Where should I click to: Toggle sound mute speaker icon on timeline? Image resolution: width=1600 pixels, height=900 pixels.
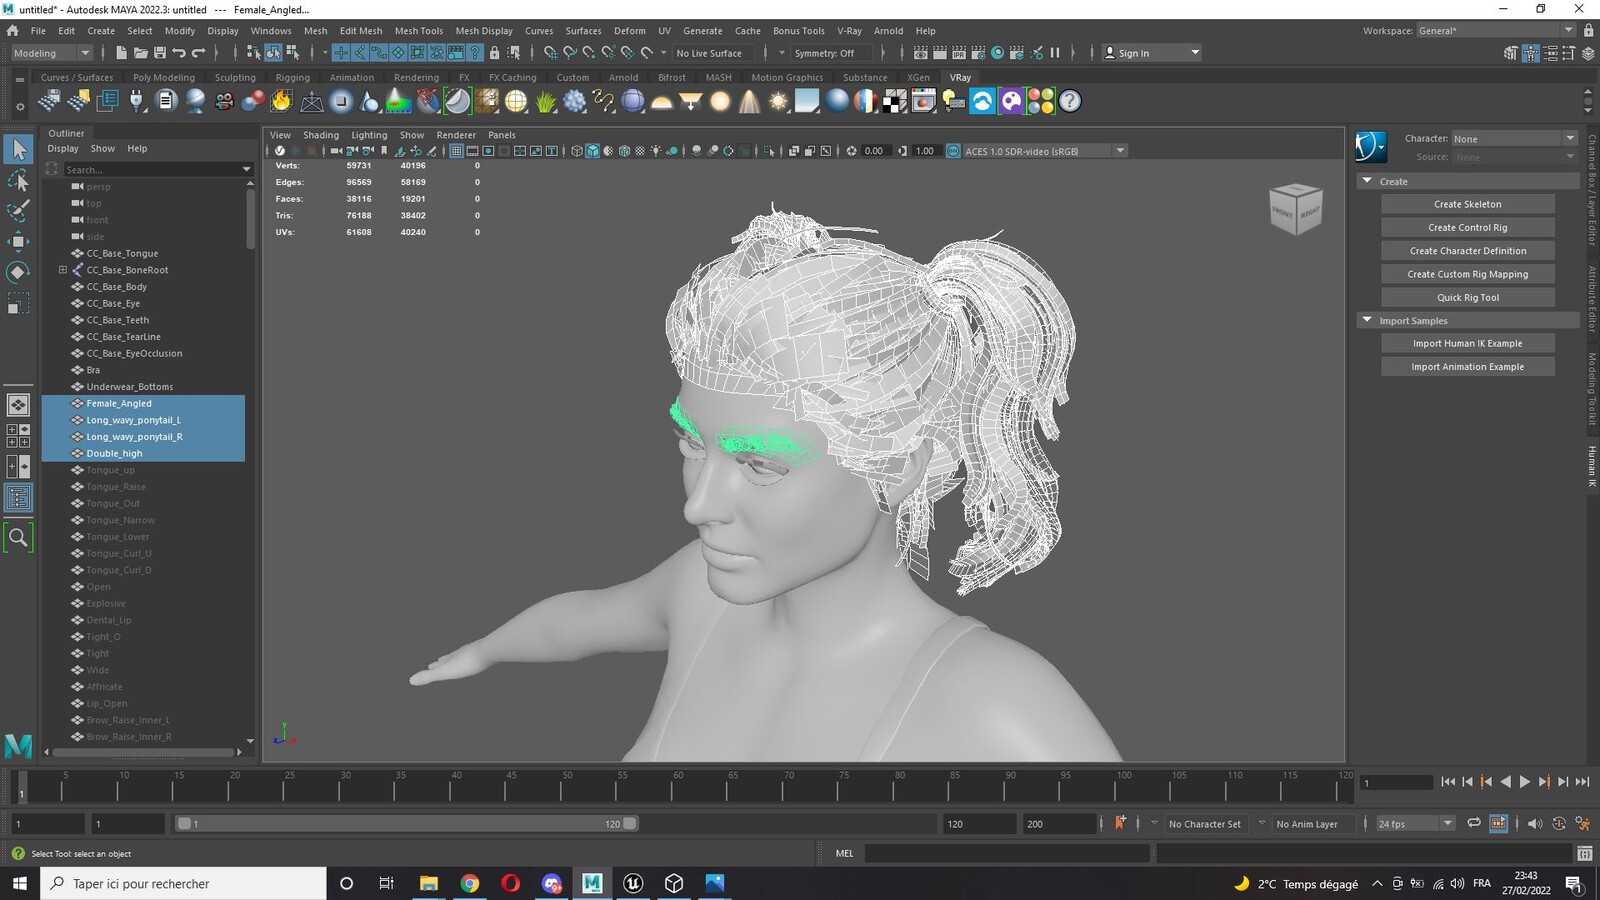(1534, 823)
